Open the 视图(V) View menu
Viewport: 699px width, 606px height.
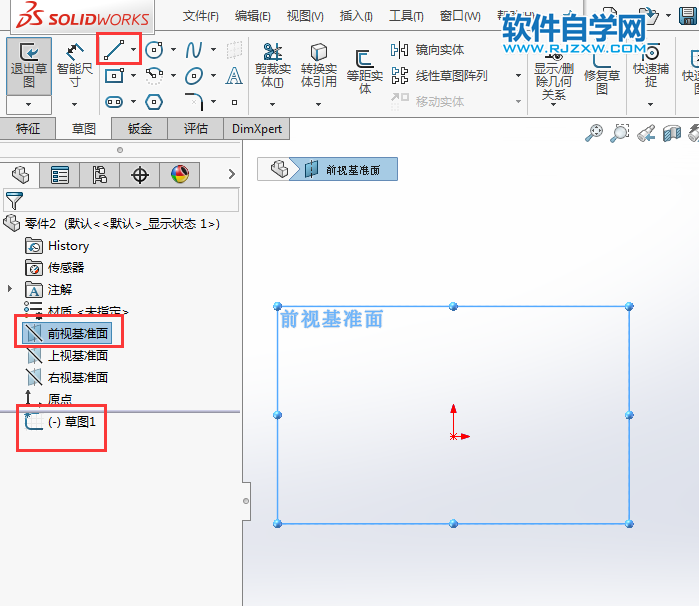[305, 16]
